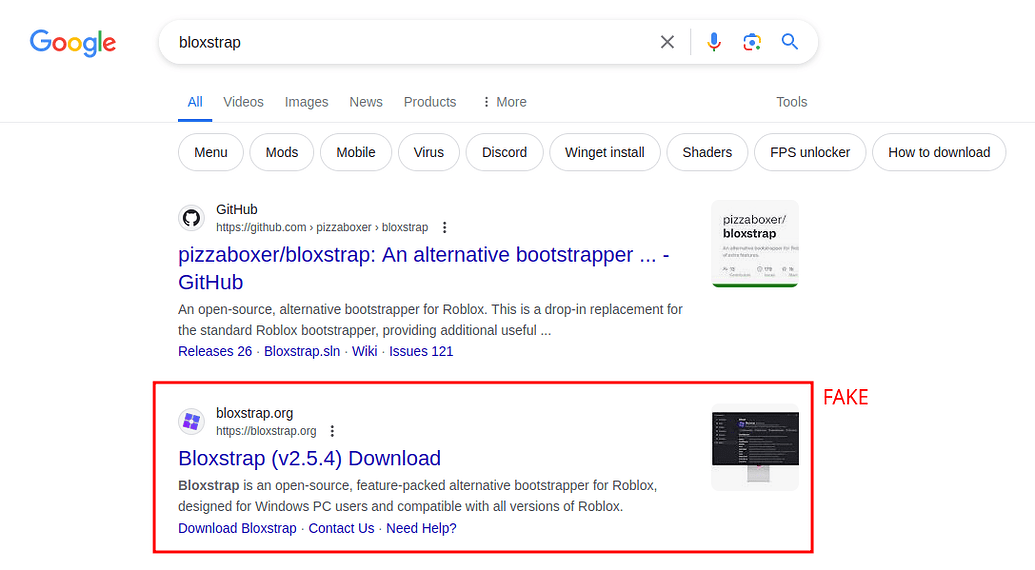The height and width of the screenshot is (570, 1035).
Task: Switch to the Products tab
Action: [x=430, y=102]
